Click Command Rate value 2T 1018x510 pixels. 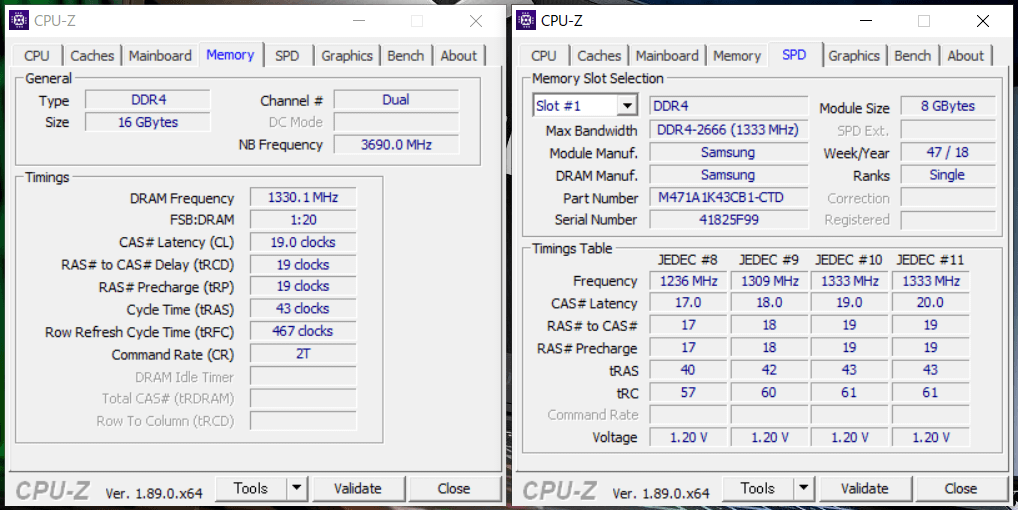click(303, 354)
